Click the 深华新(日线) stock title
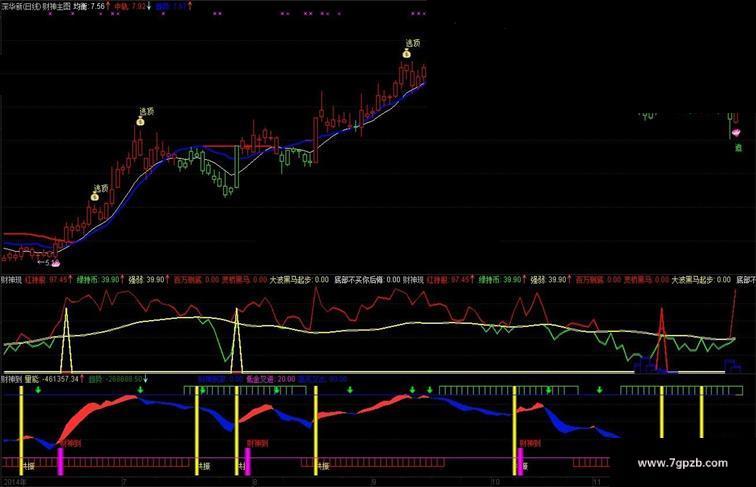The image size is (756, 487). 21,7
